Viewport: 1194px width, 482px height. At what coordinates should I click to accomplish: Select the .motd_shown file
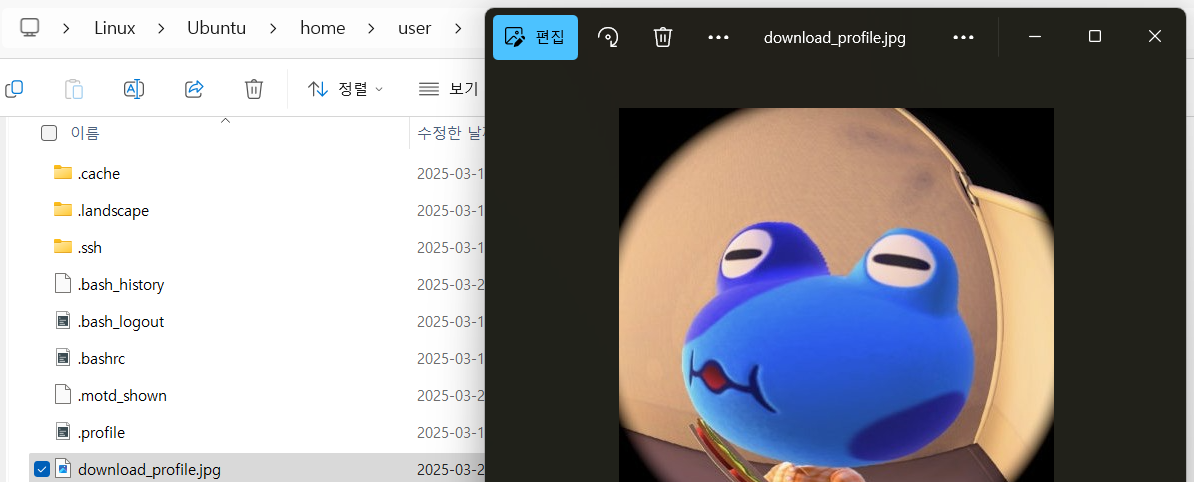pyautogui.click(x=122, y=396)
